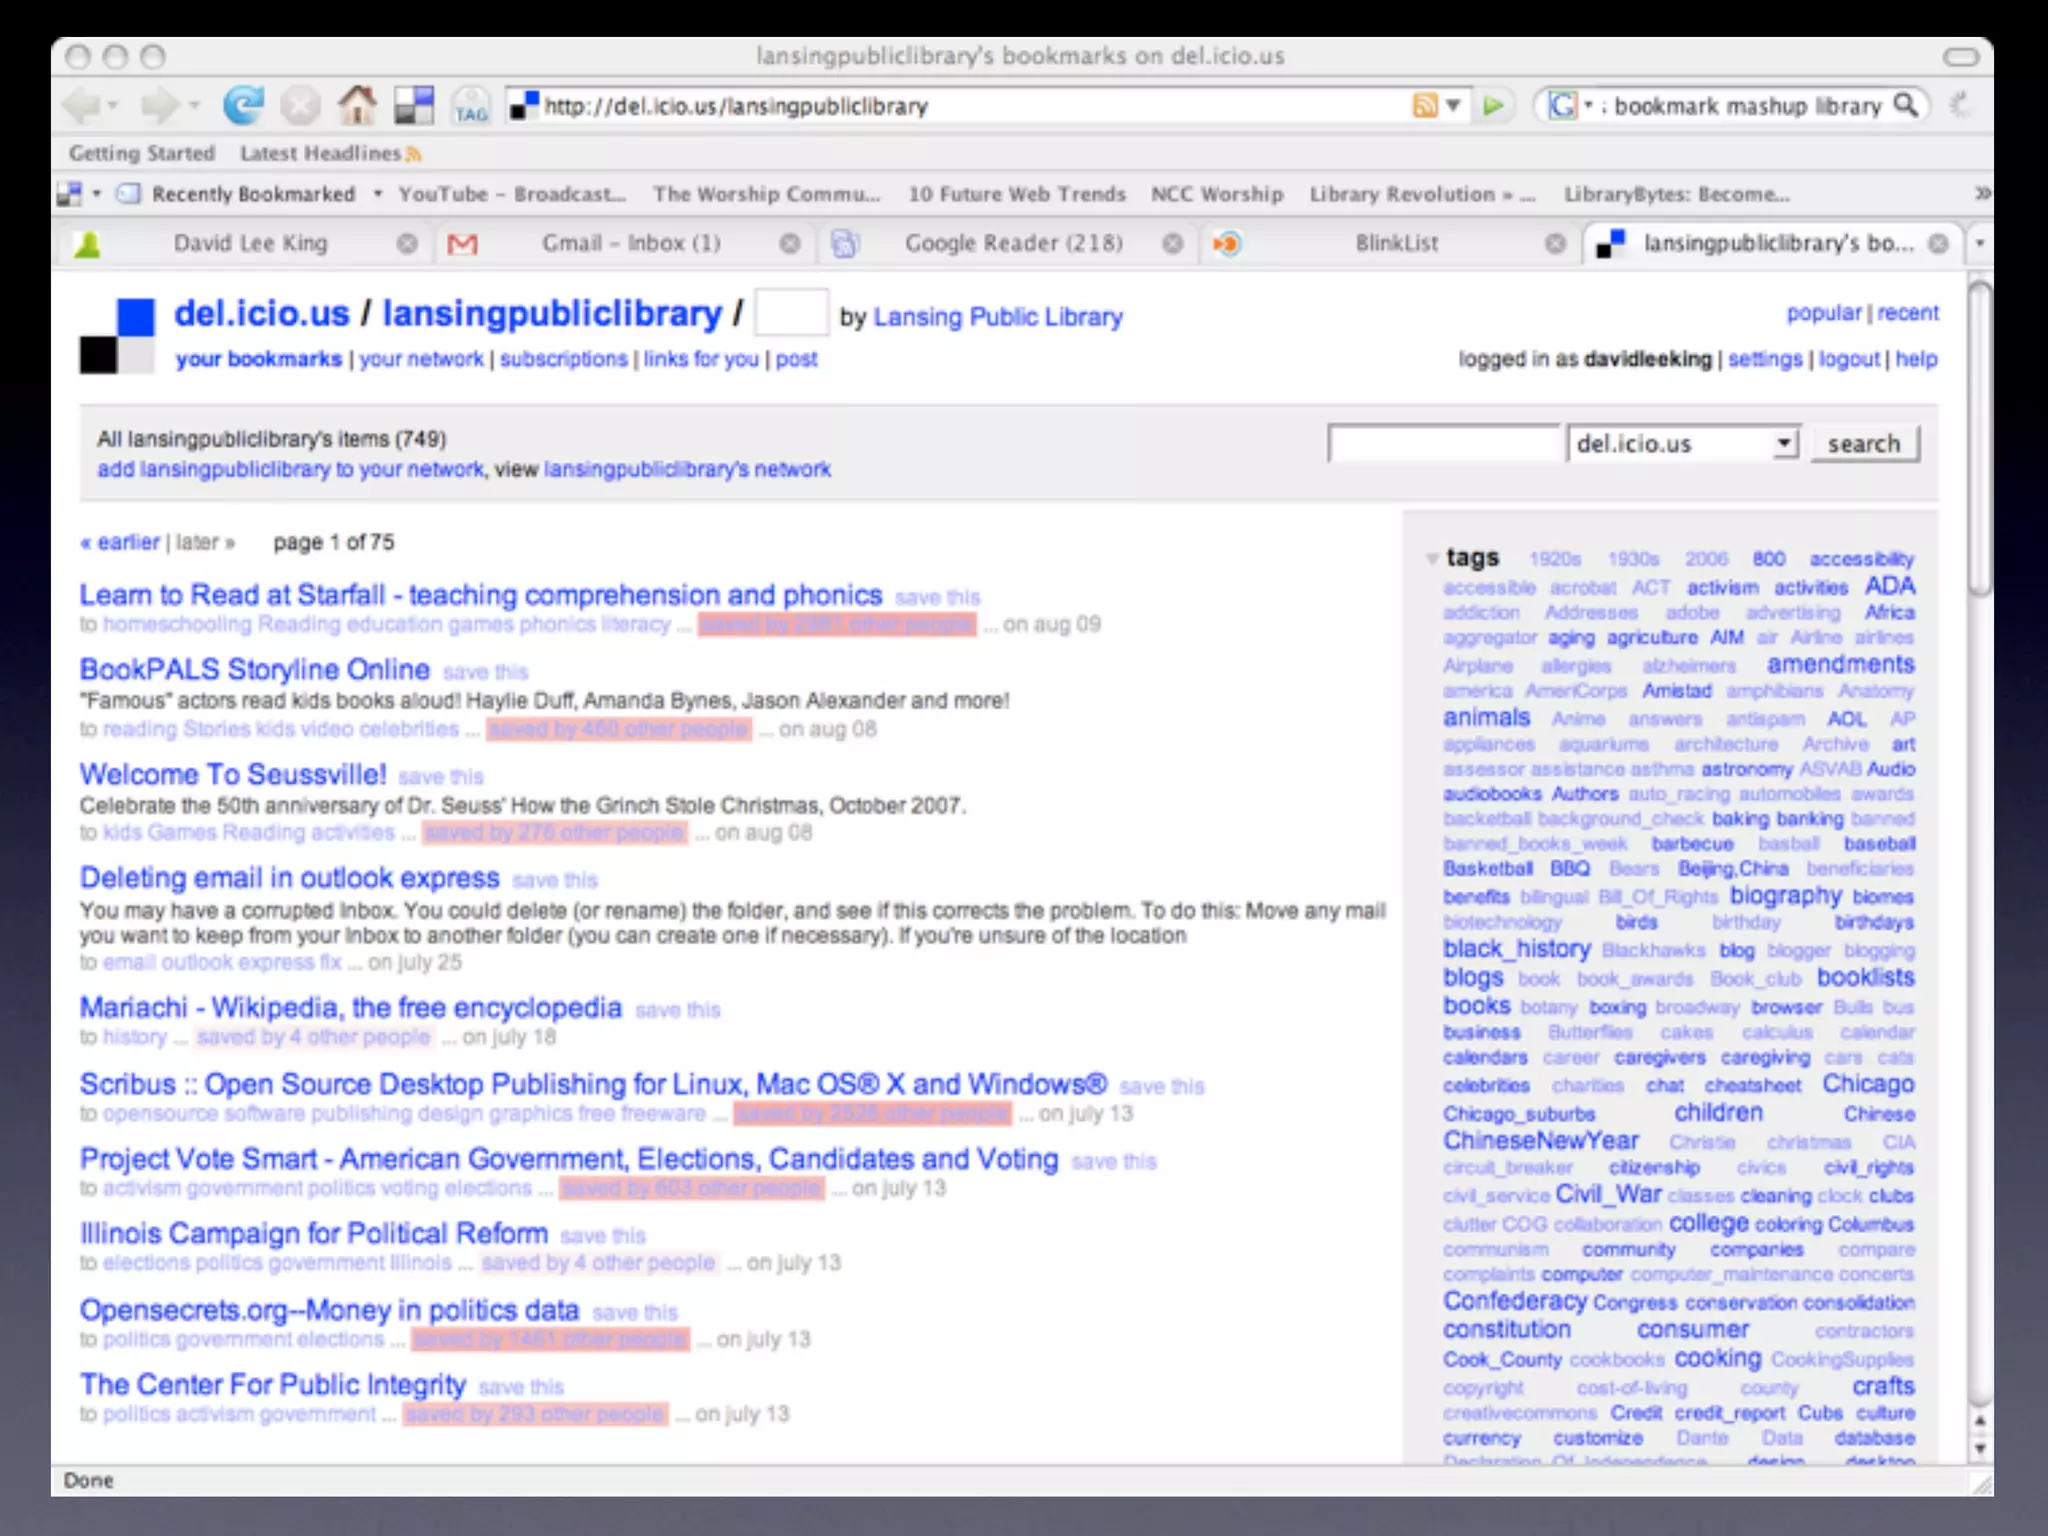Click the RSS feed icon in address bar

pyautogui.click(x=1424, y=105)
